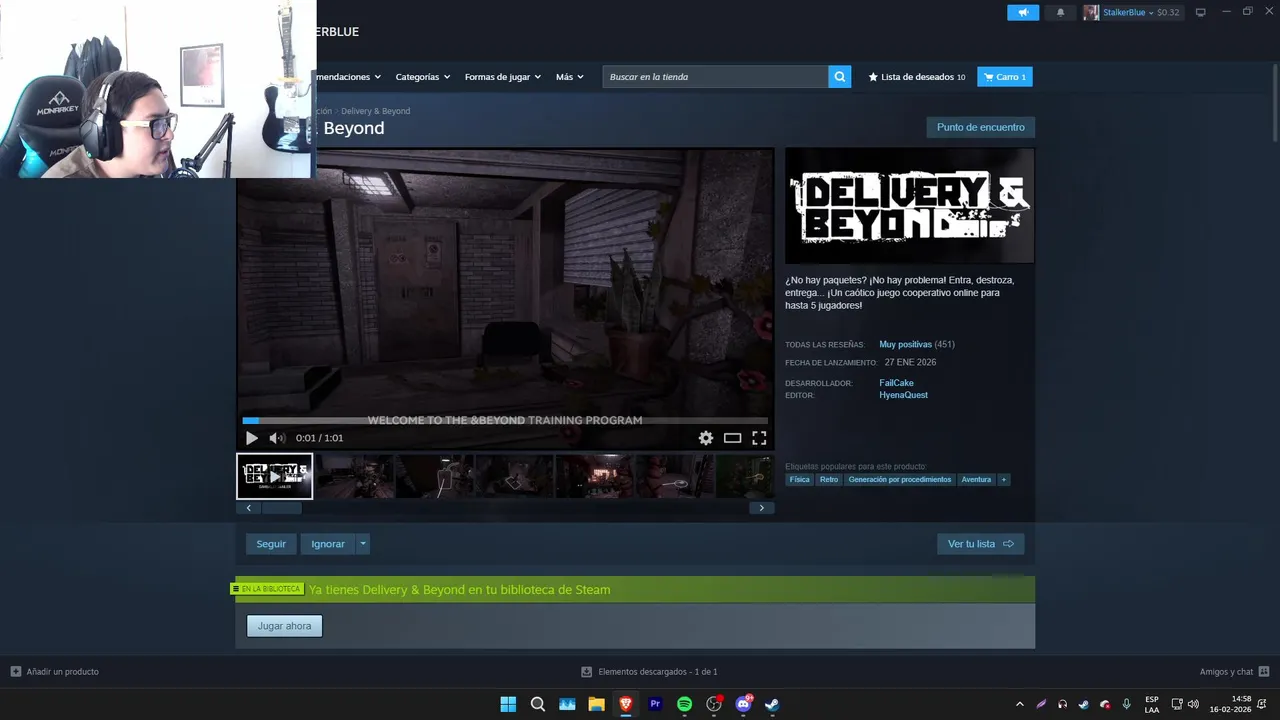Select the 'Física' tag

pos(799,480)
